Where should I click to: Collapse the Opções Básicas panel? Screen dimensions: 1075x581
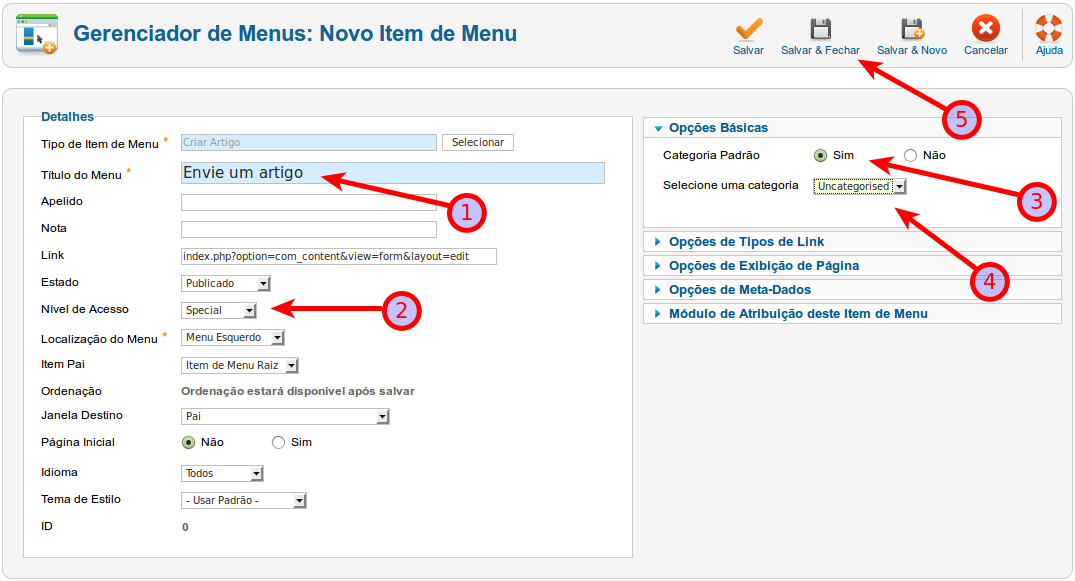click(x=718, y=128)
